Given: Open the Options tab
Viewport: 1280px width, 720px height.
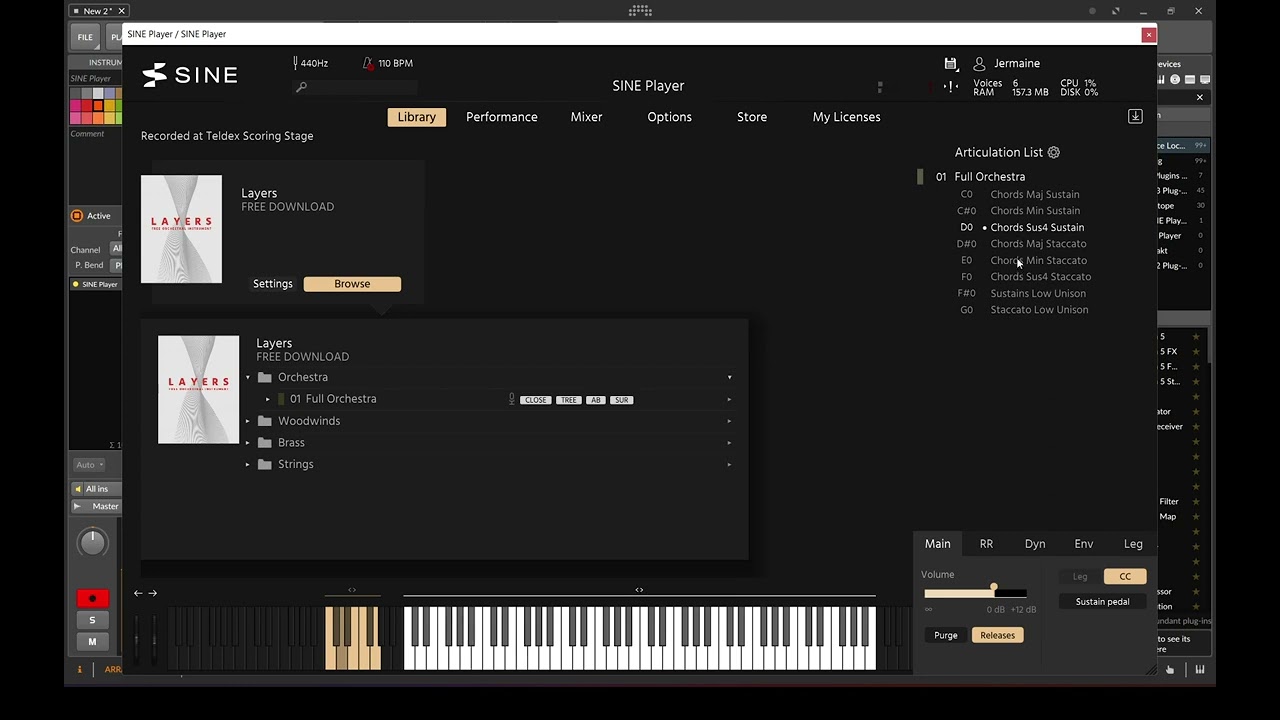Looking at the screenshot, I should pyautogui.click(x=669, y=117).
